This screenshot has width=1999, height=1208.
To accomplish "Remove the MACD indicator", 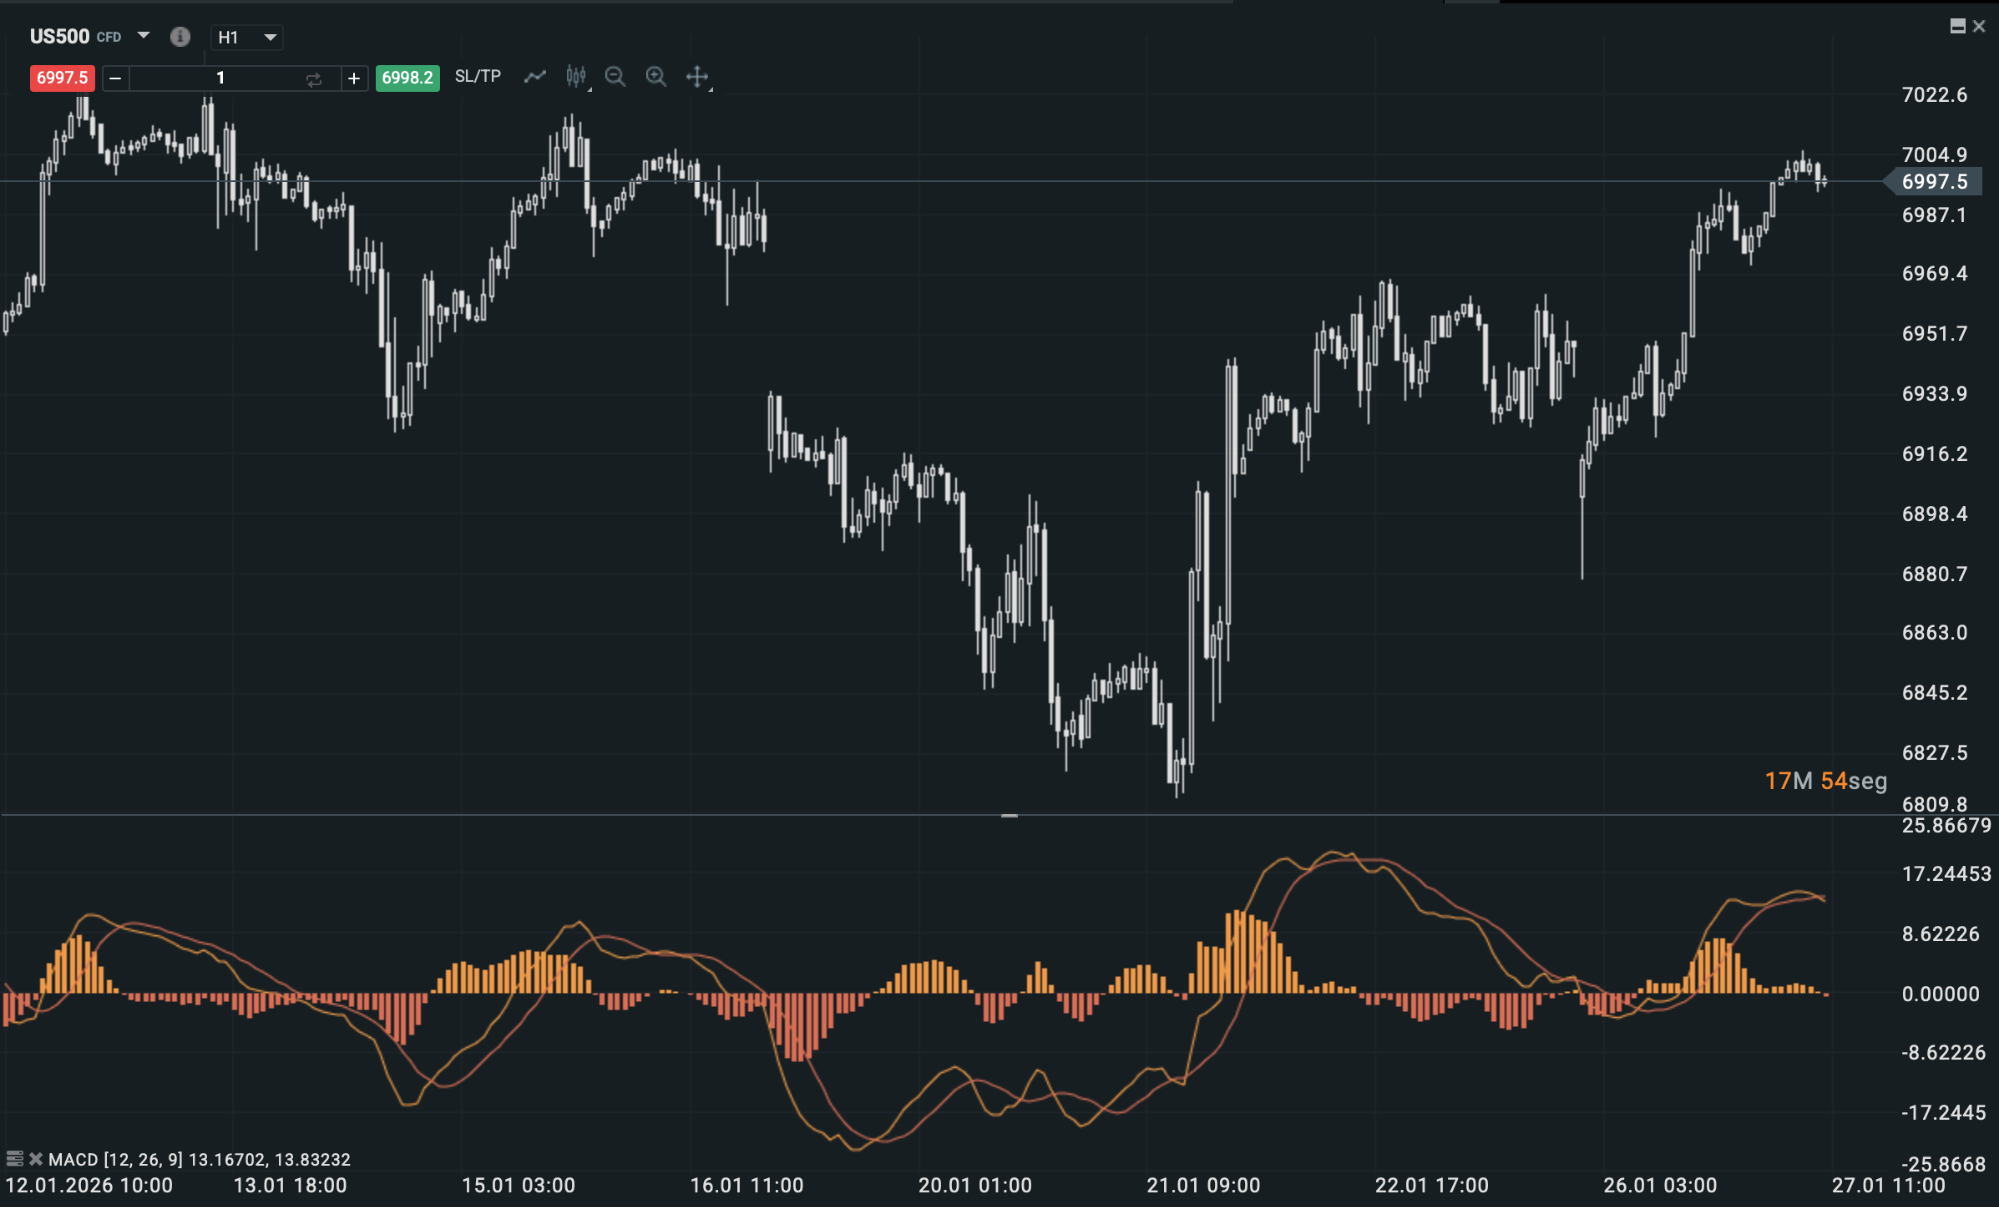I will tap(36, 1159).
